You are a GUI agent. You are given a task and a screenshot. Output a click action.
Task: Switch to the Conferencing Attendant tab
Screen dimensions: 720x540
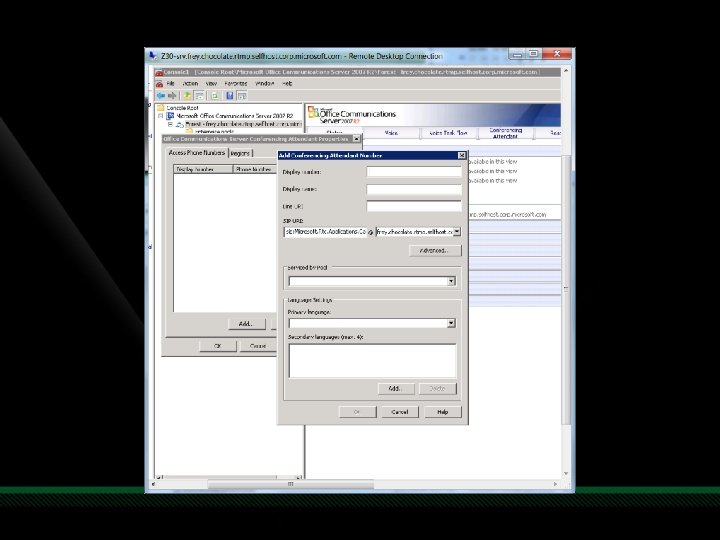tap(506, 133)
